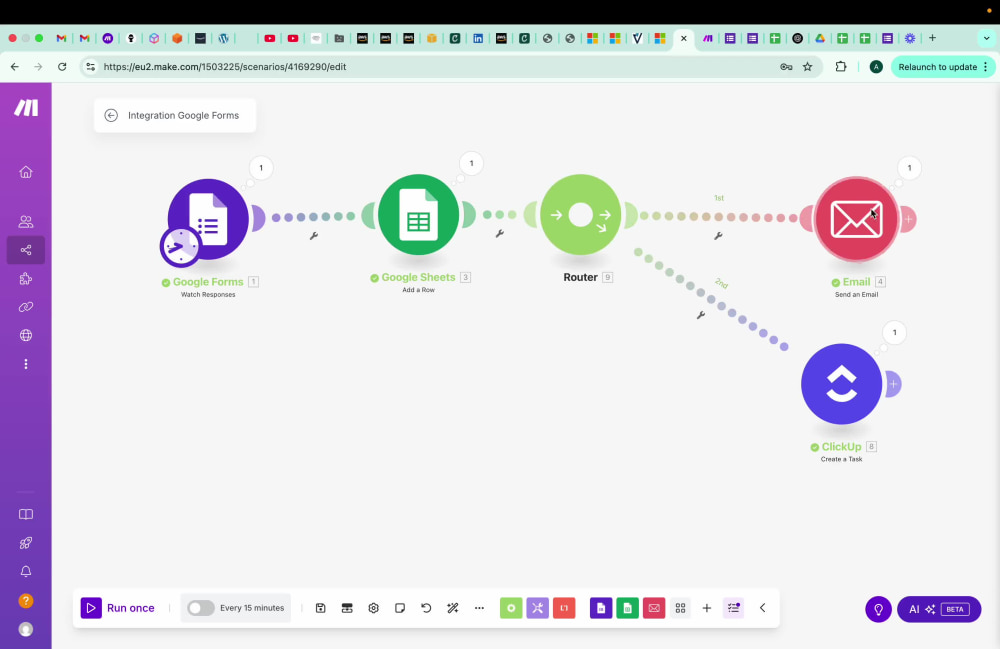1000x649 pixels.
Task: Open the green Flow control tools button
Action: (x=511, y=608)
